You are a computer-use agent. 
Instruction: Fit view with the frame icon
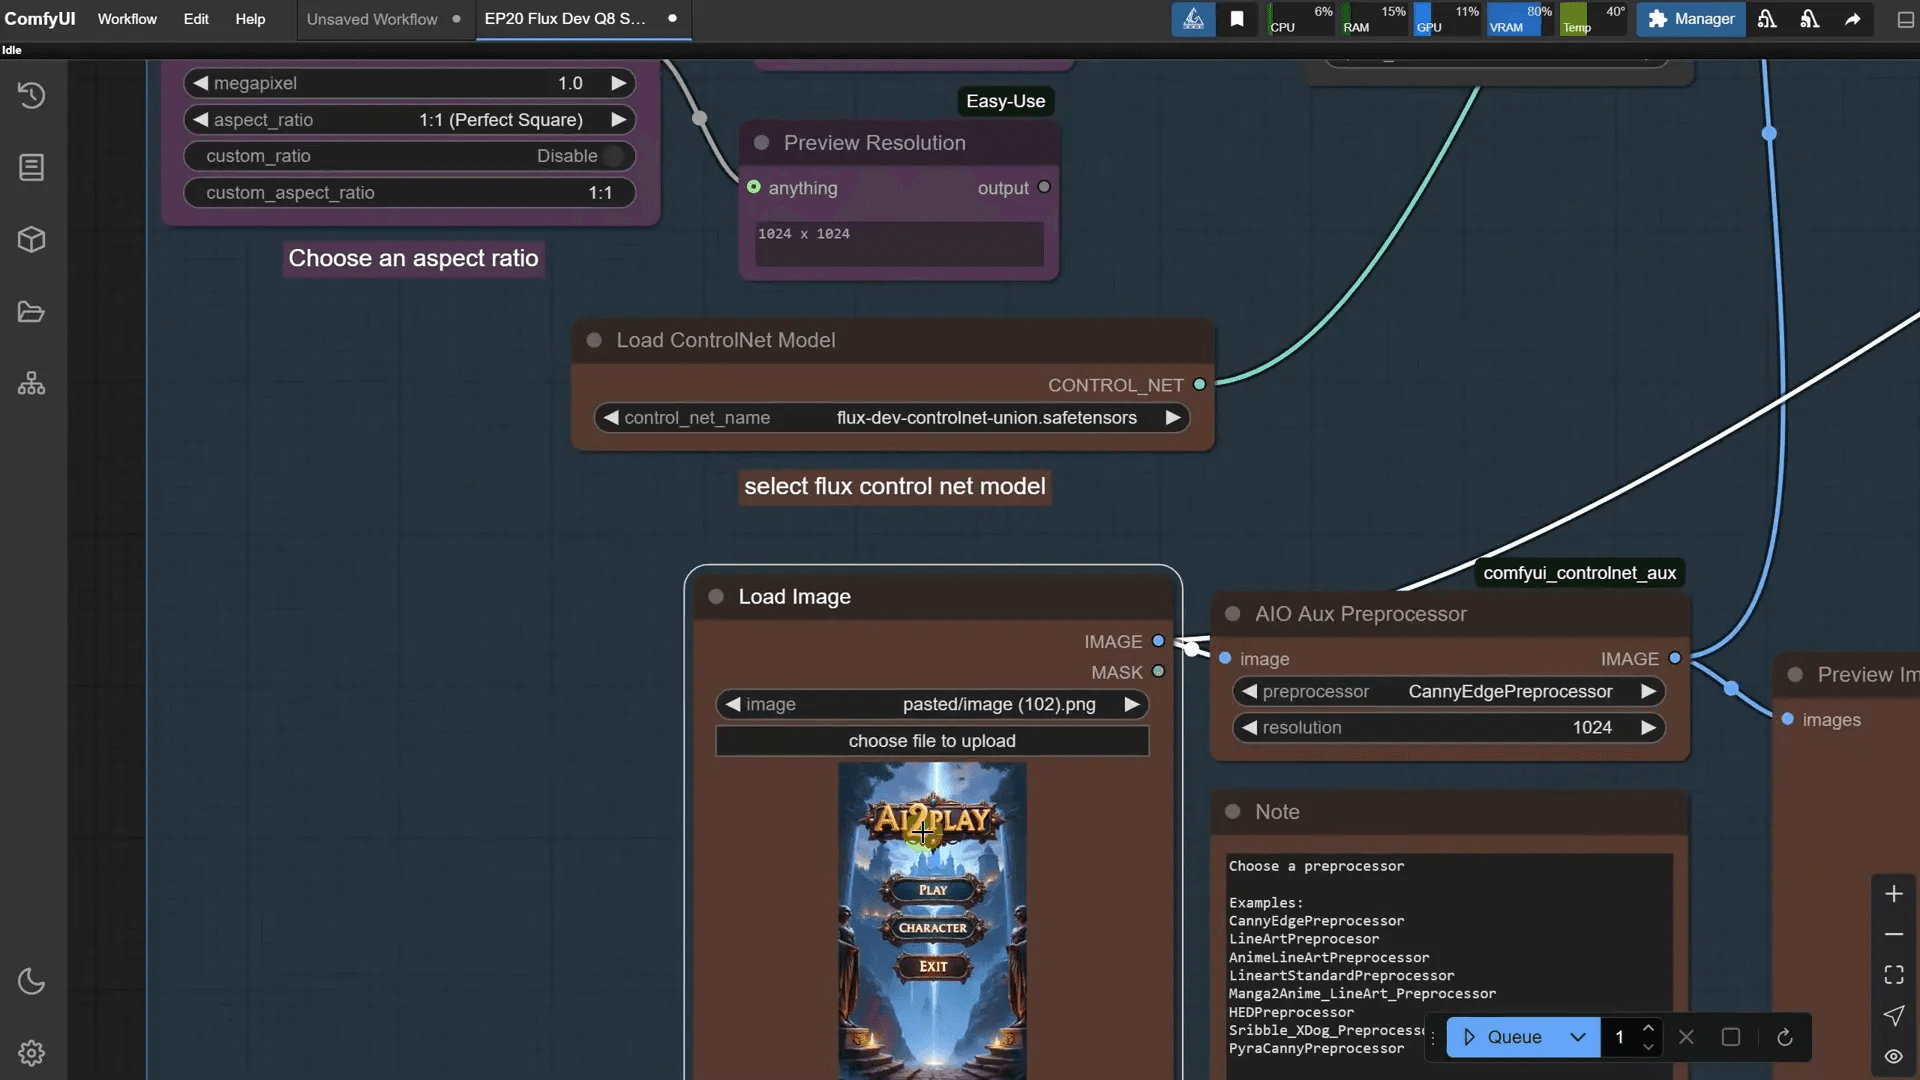[x=1894, y=975]
